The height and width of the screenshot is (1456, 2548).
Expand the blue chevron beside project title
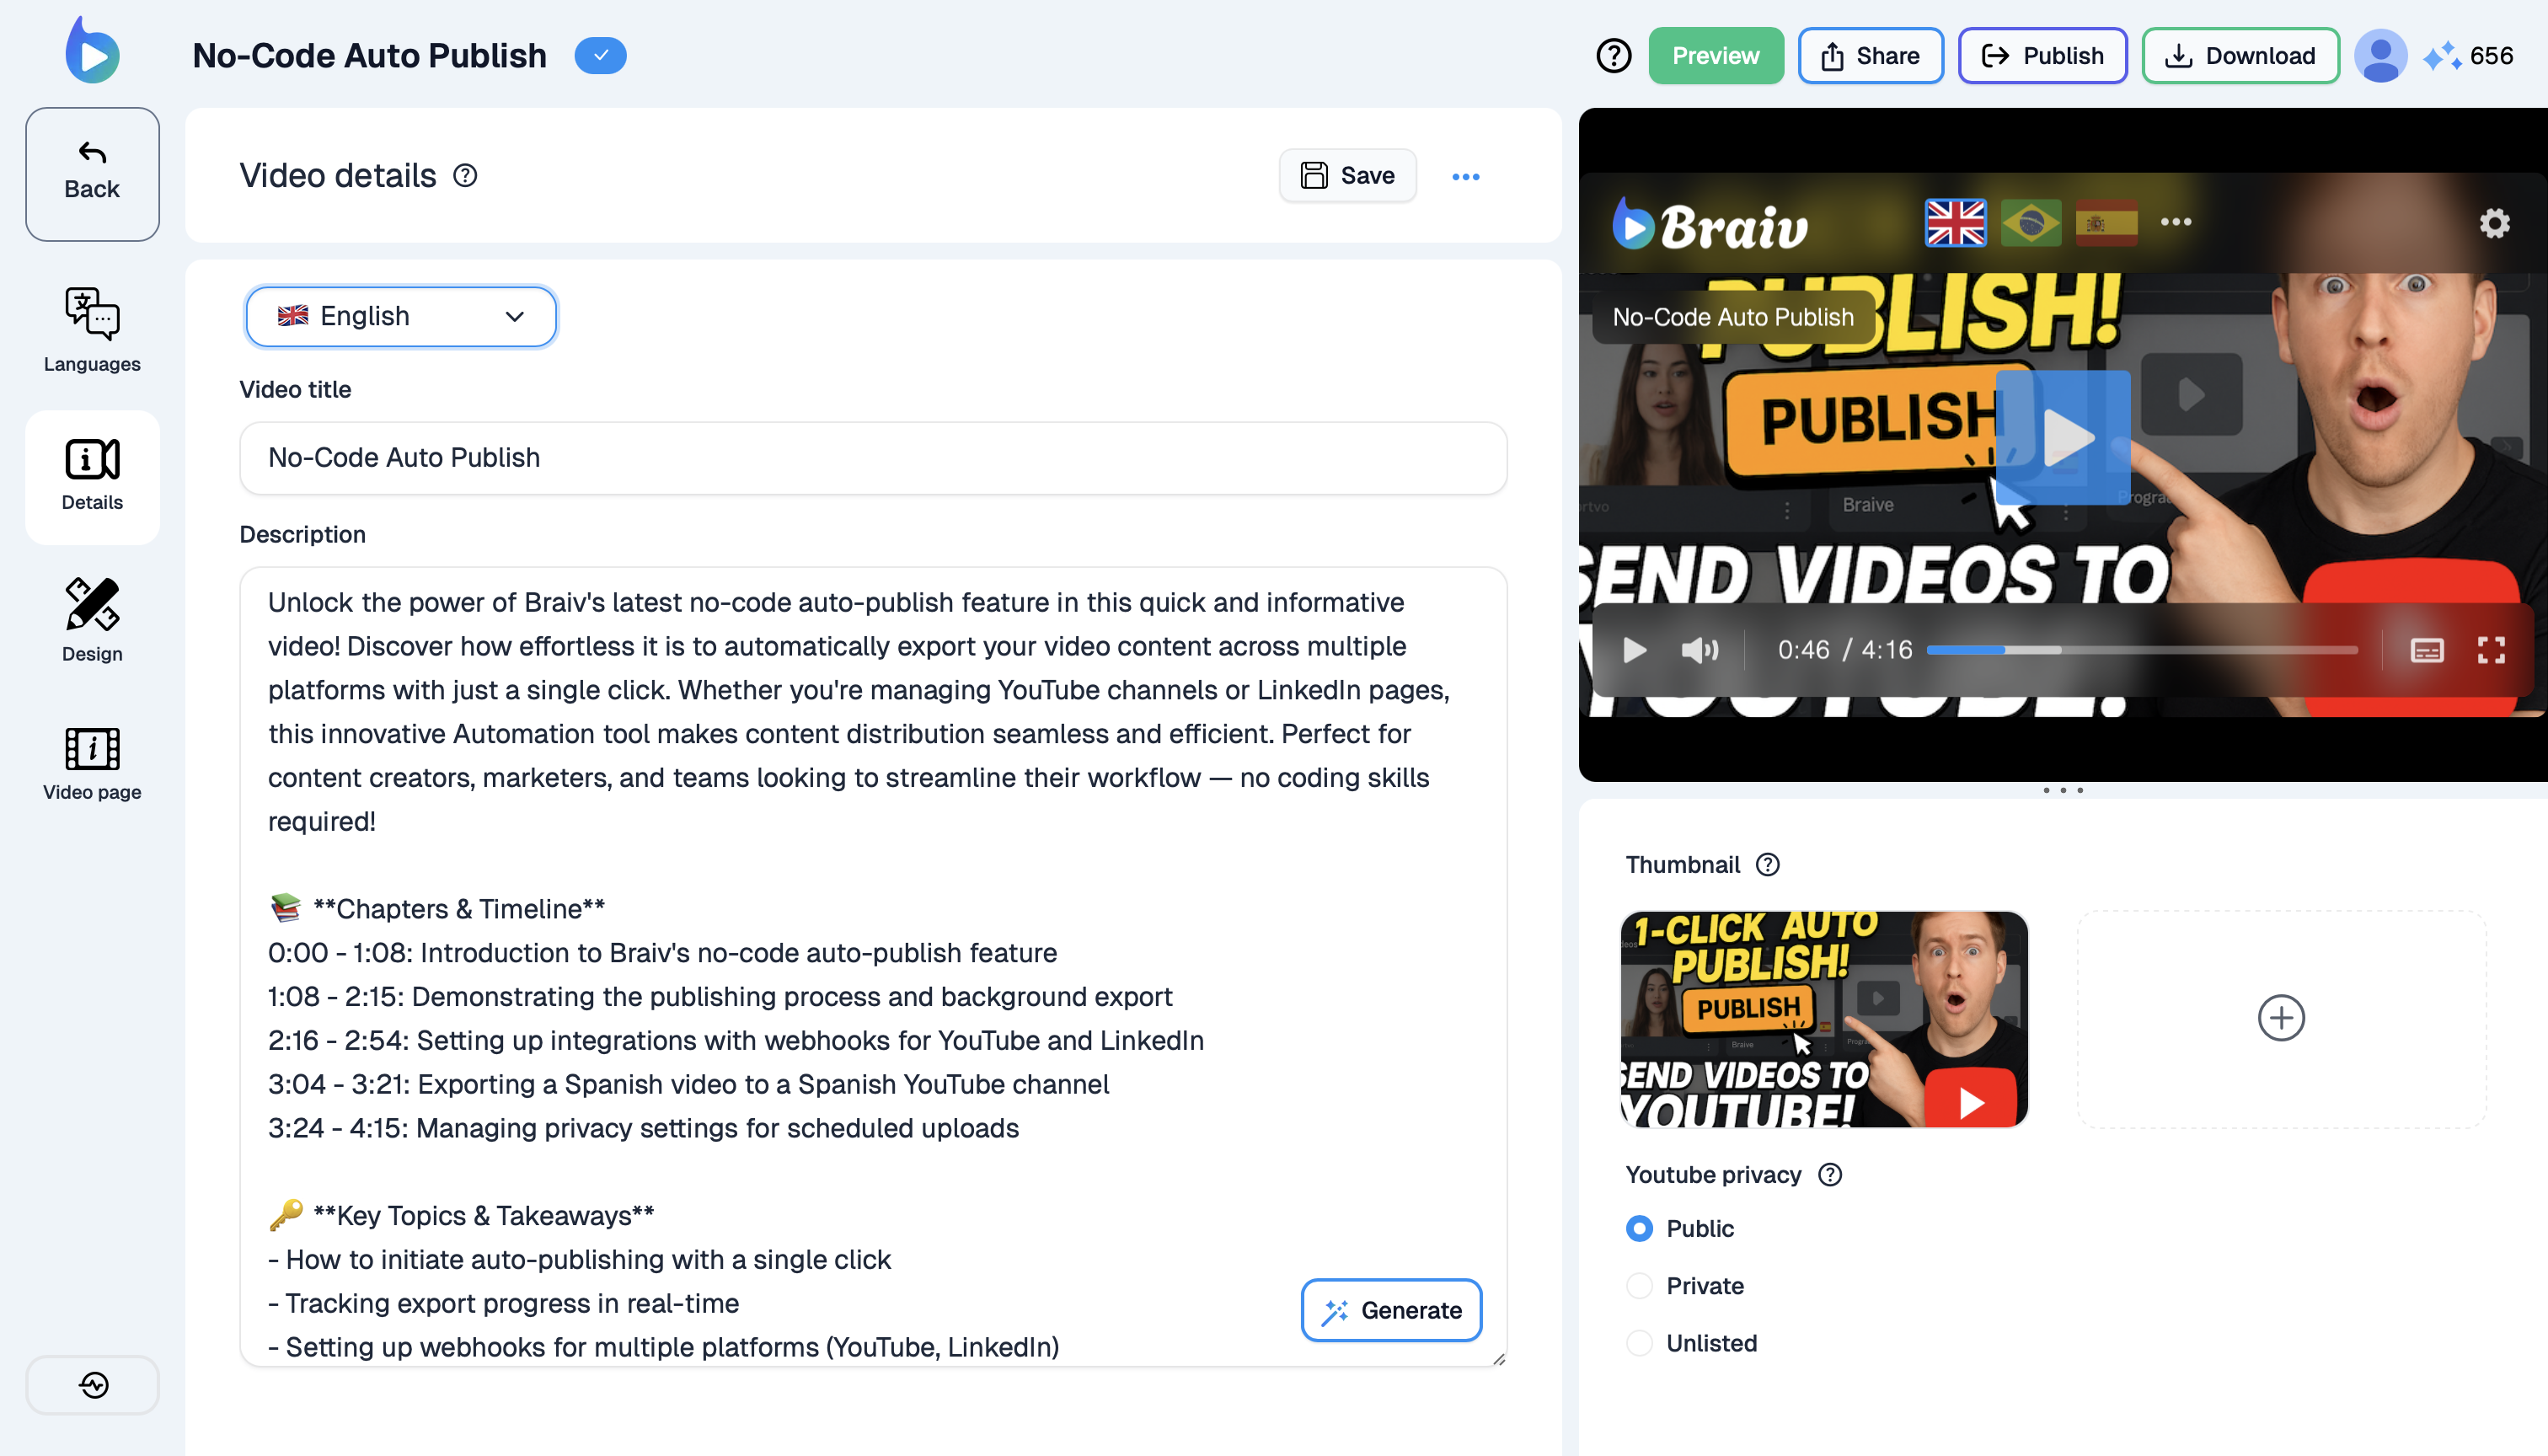[x=600, y=56]
